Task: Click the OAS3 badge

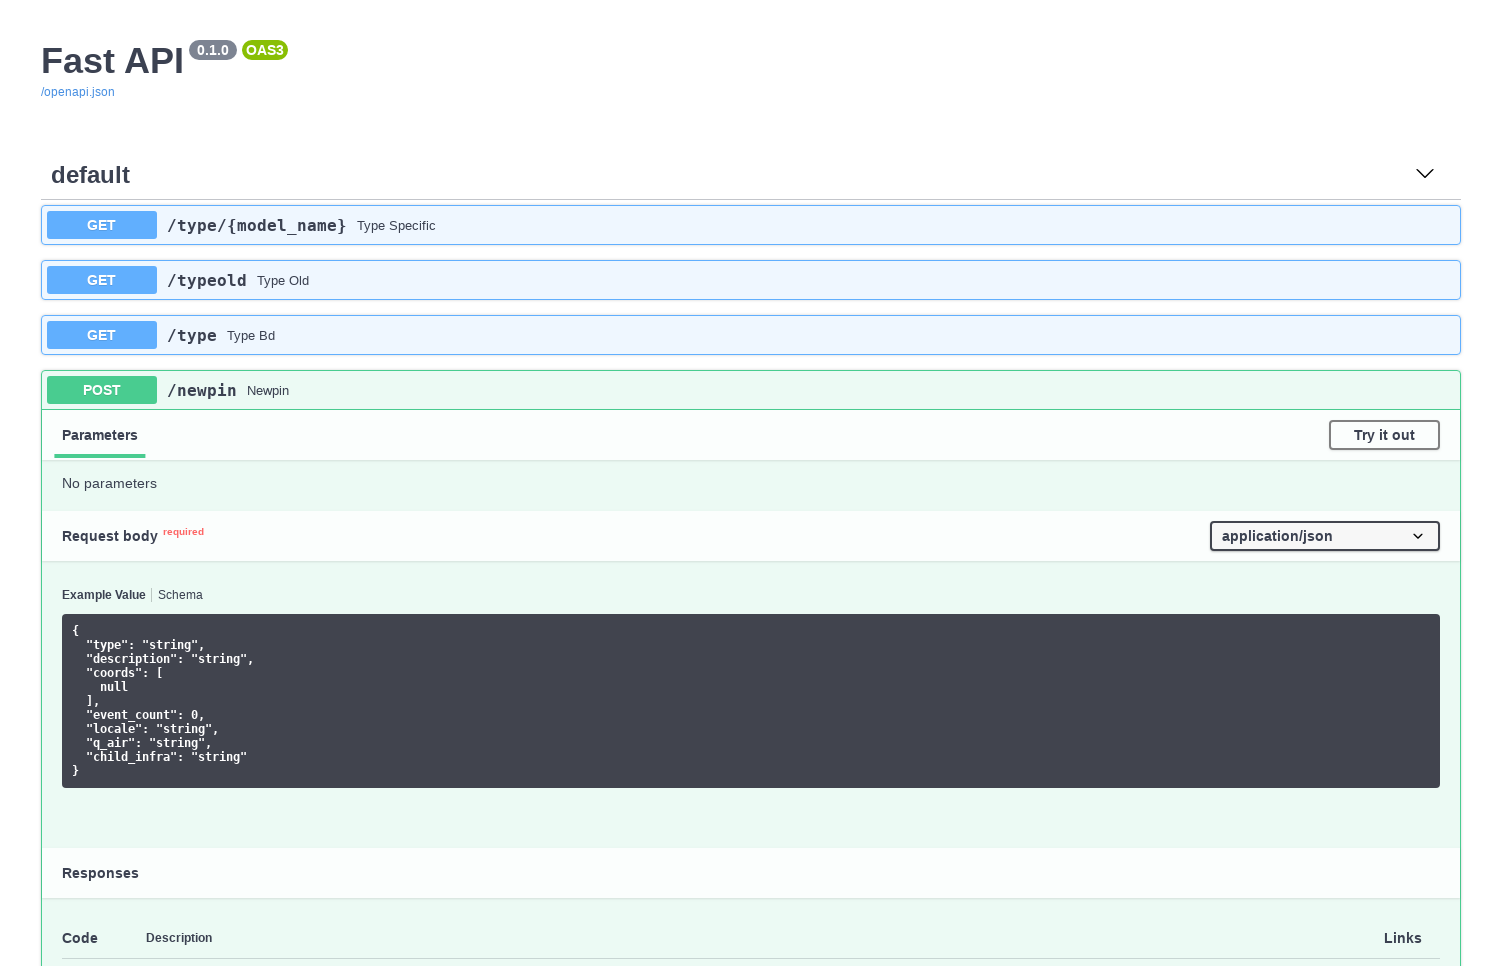Action: point(265,50)
